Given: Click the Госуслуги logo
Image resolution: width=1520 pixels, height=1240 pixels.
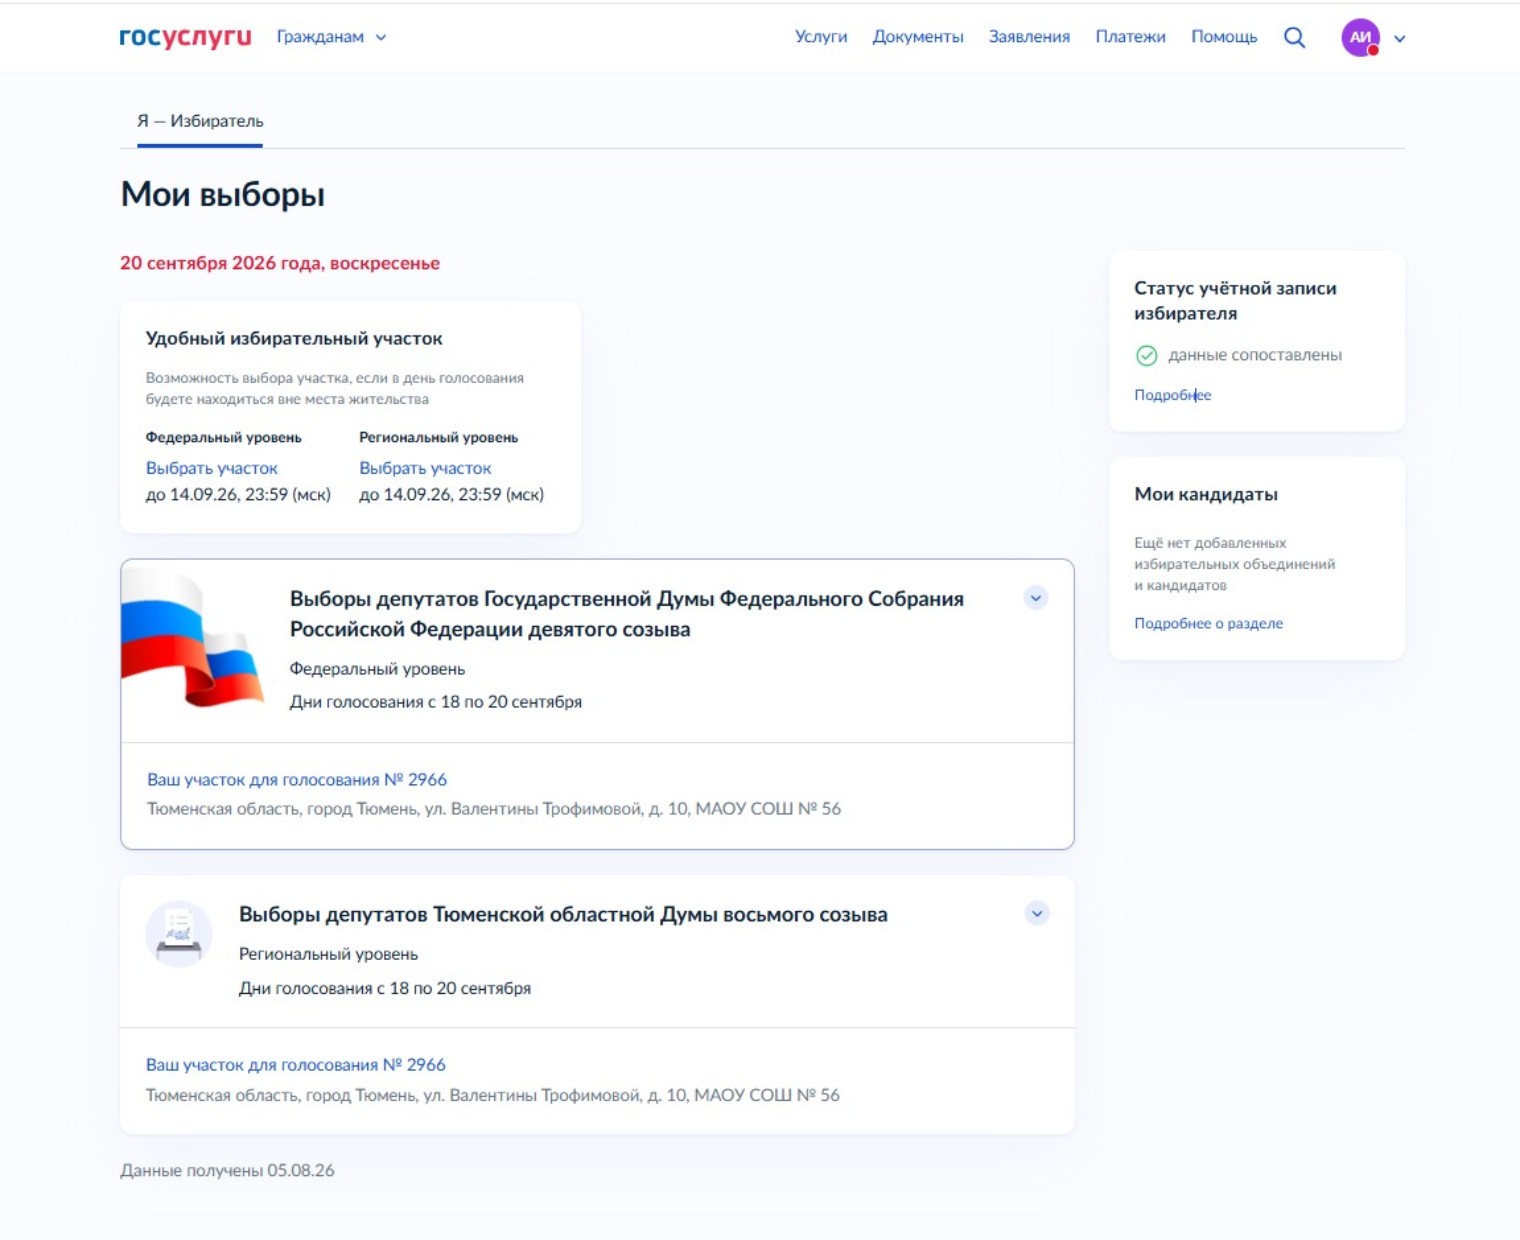Looking at the screenshot, I should point(185,37).
